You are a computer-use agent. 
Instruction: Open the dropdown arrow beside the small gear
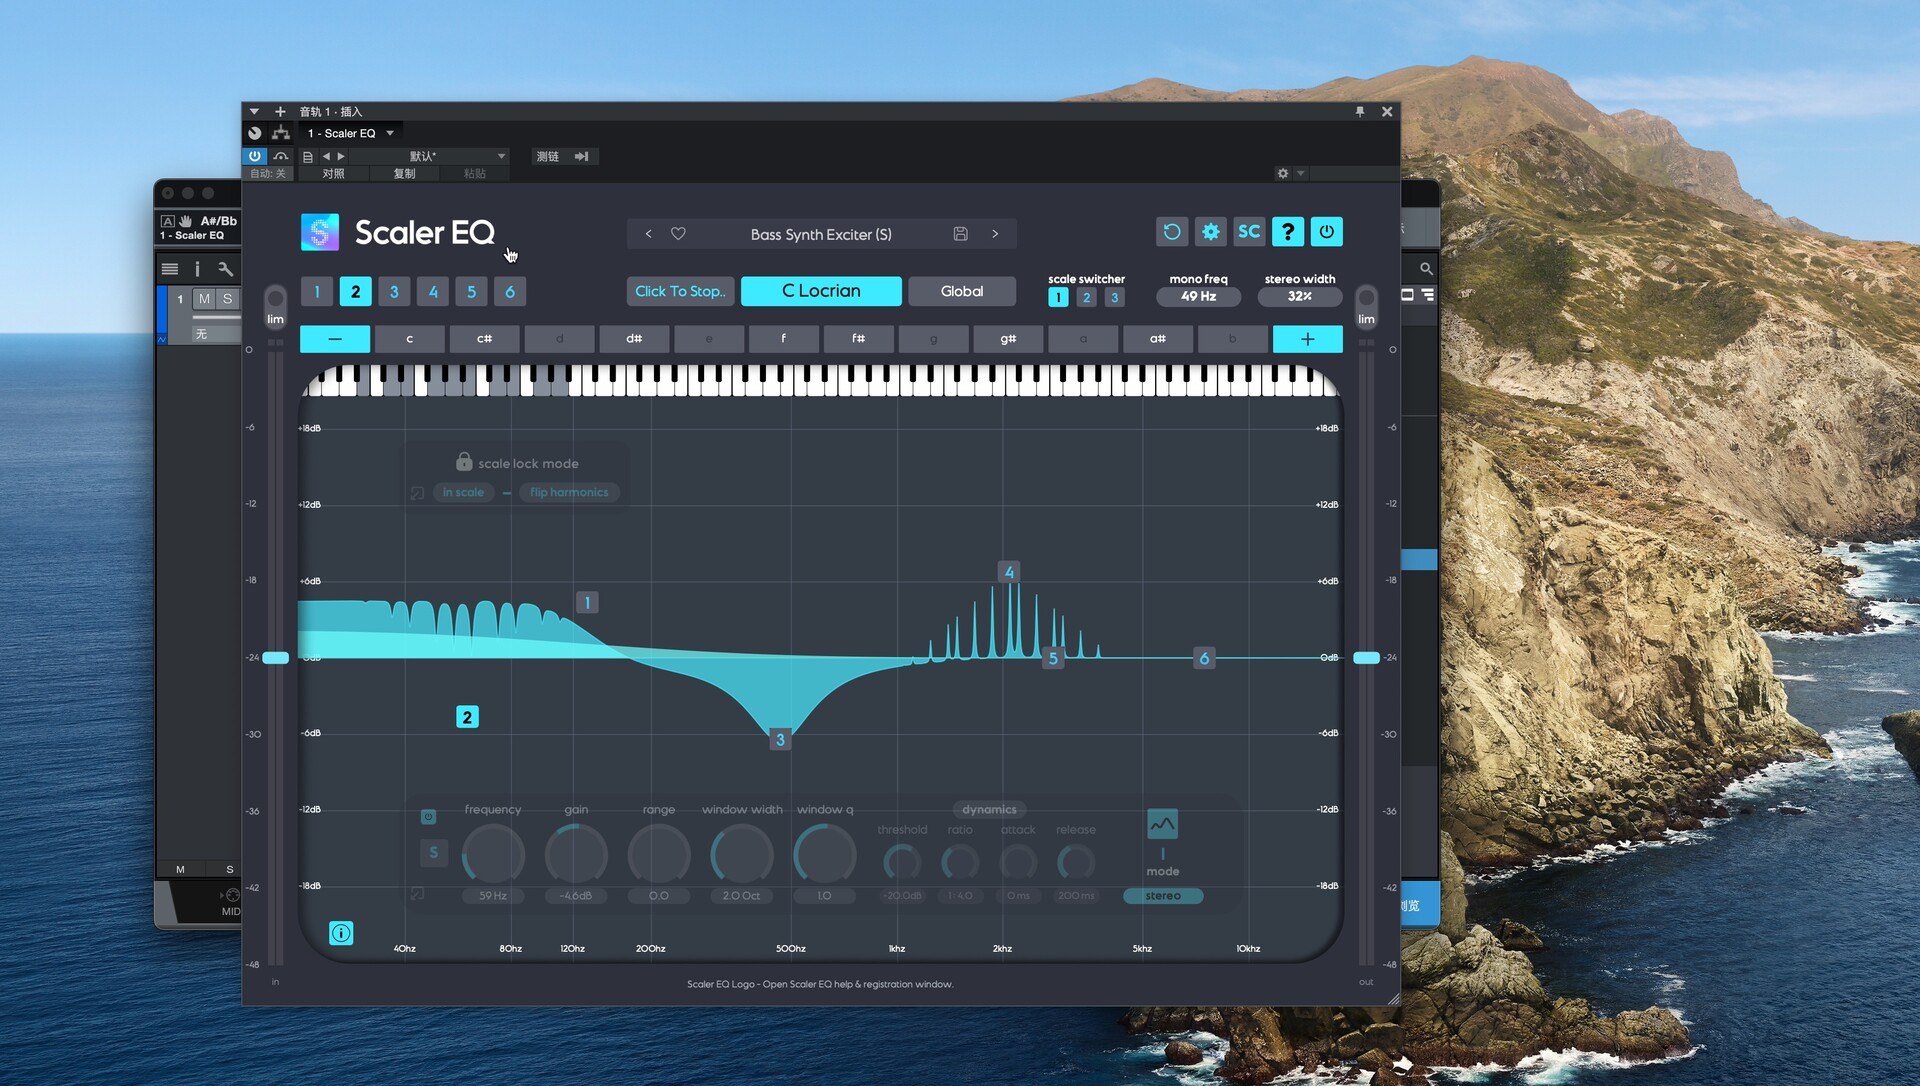1301,173
